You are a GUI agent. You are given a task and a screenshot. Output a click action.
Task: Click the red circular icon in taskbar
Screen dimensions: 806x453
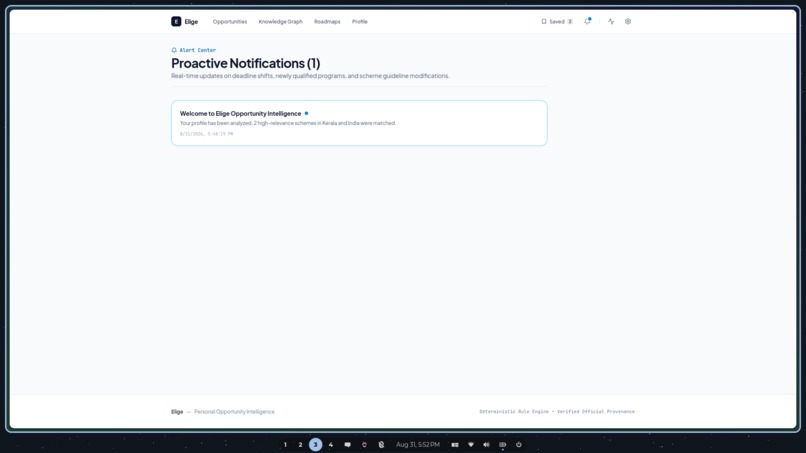click(x=364, y=445)
